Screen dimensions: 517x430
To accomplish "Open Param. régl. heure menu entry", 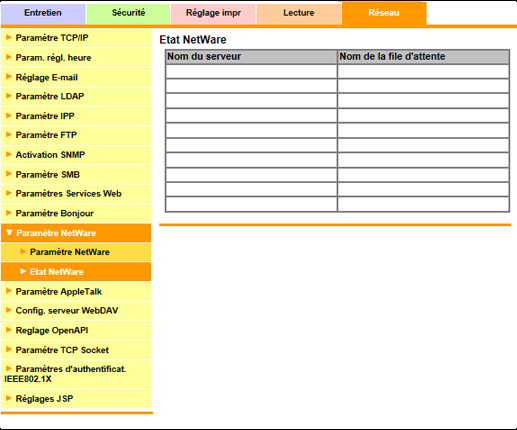I will [x=76, y=58].
